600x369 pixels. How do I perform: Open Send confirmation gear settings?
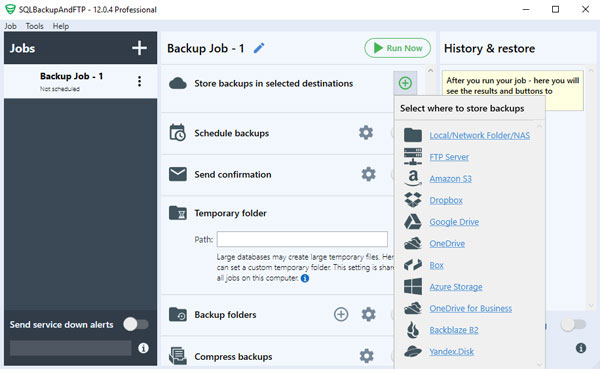pyautogui.click(x=368, y=174)
